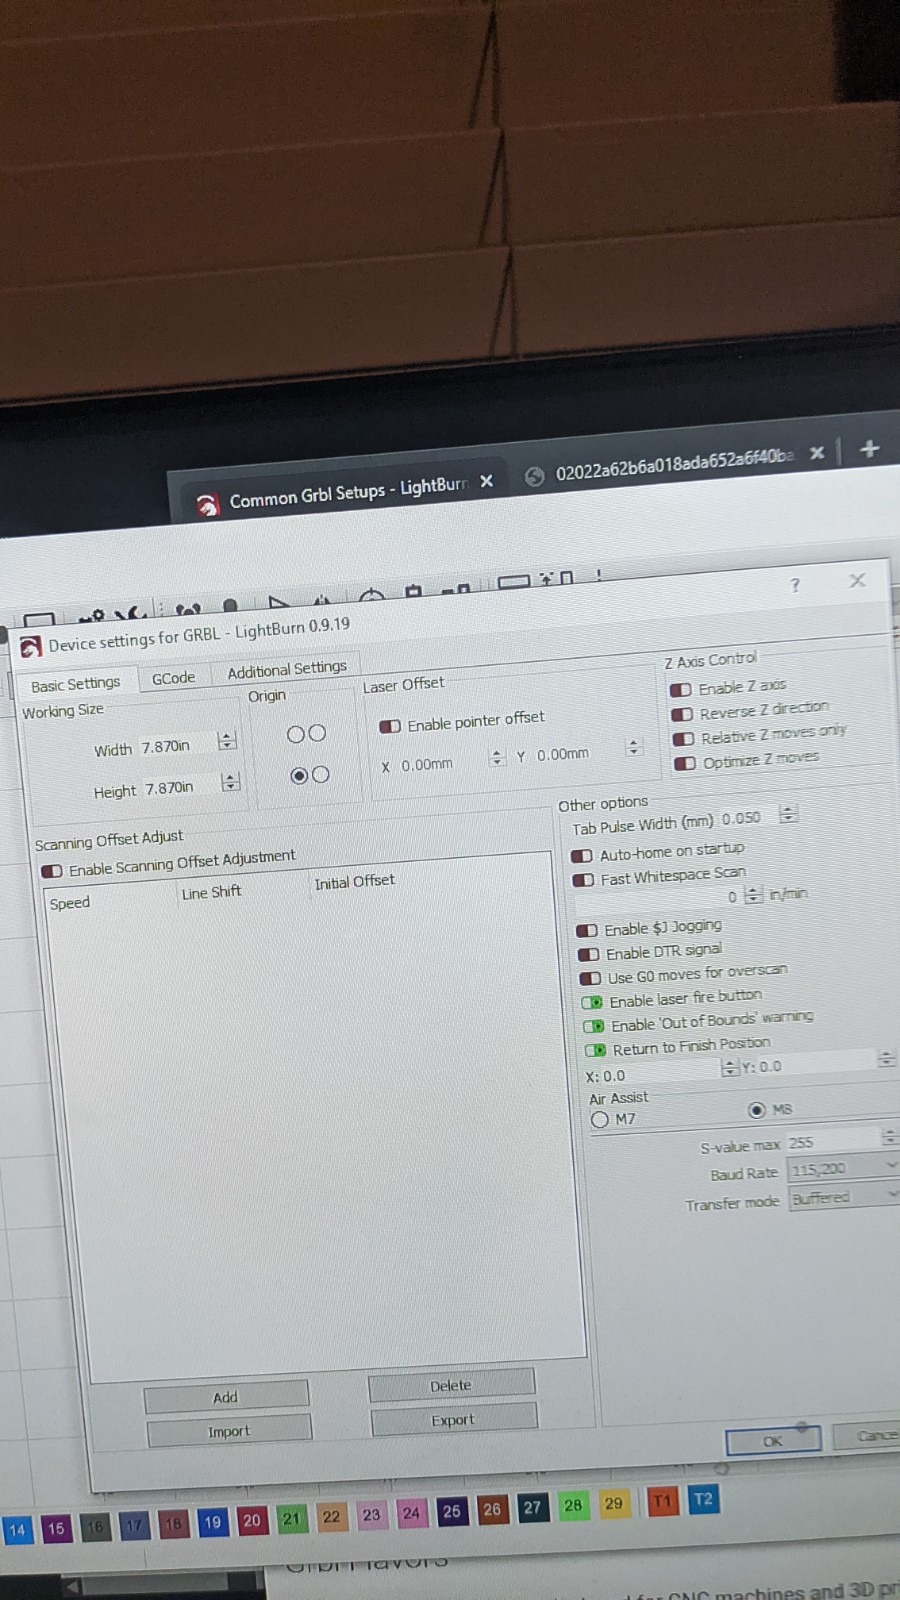Viewport: 900px width, 1600px height.
Task: Pick palette color swatch 20
Action: pos(252,1521)
